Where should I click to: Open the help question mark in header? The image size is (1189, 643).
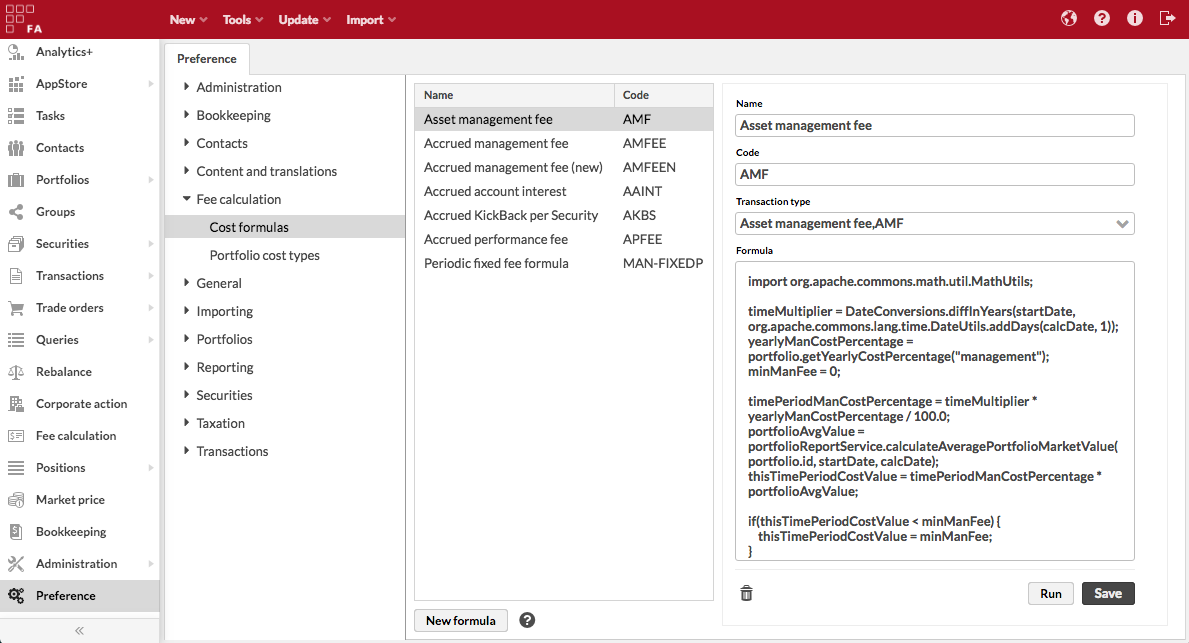[x=1102, y=19]
